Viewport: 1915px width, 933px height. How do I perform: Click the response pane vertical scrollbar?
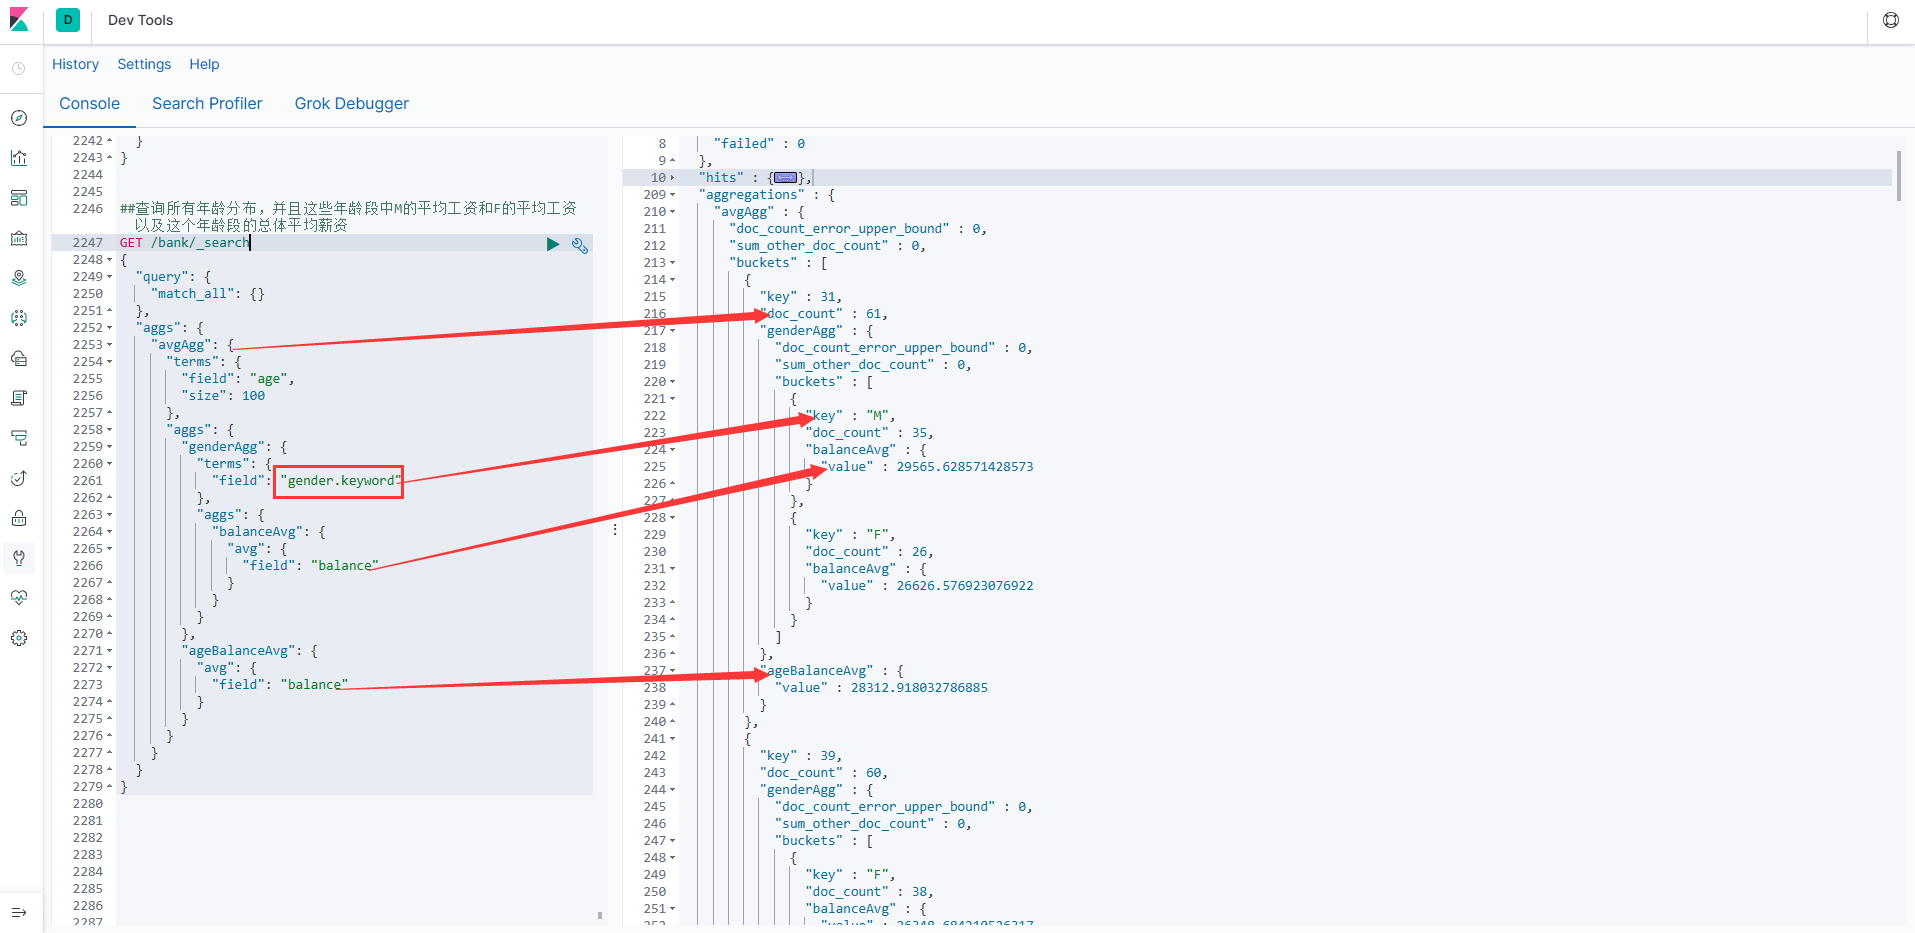point(1898,176)
